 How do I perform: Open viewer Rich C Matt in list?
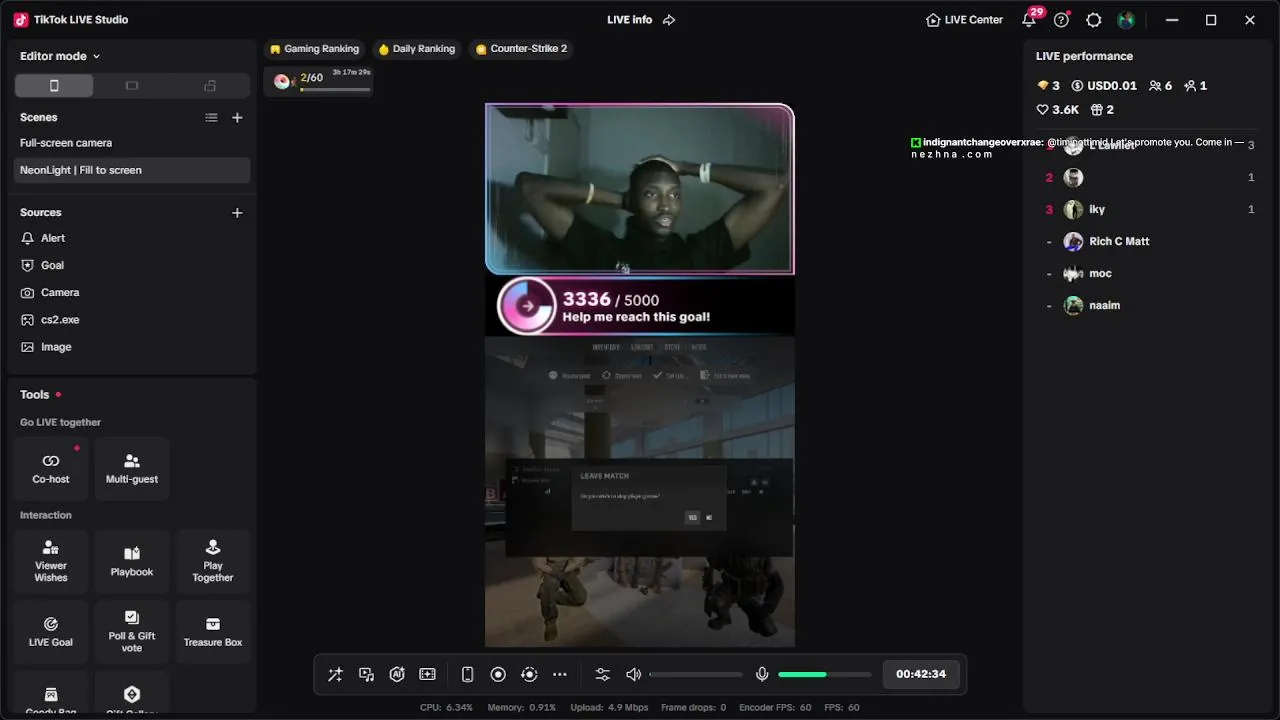pyautogui.click(x=1150, y=241)
